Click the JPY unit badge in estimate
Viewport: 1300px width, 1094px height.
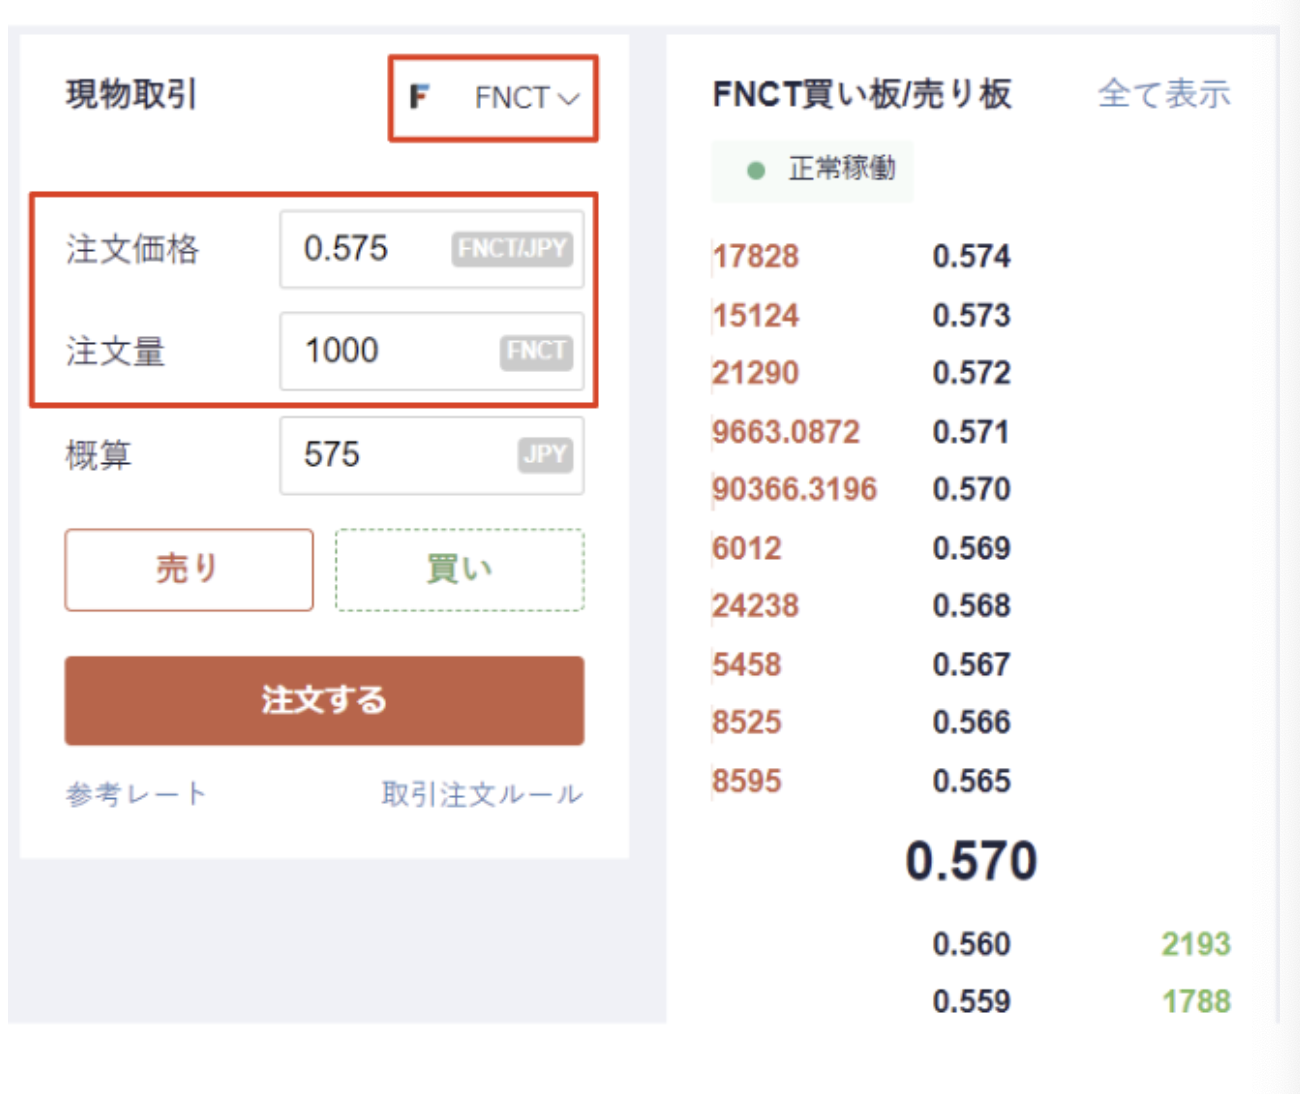(545, 455)
